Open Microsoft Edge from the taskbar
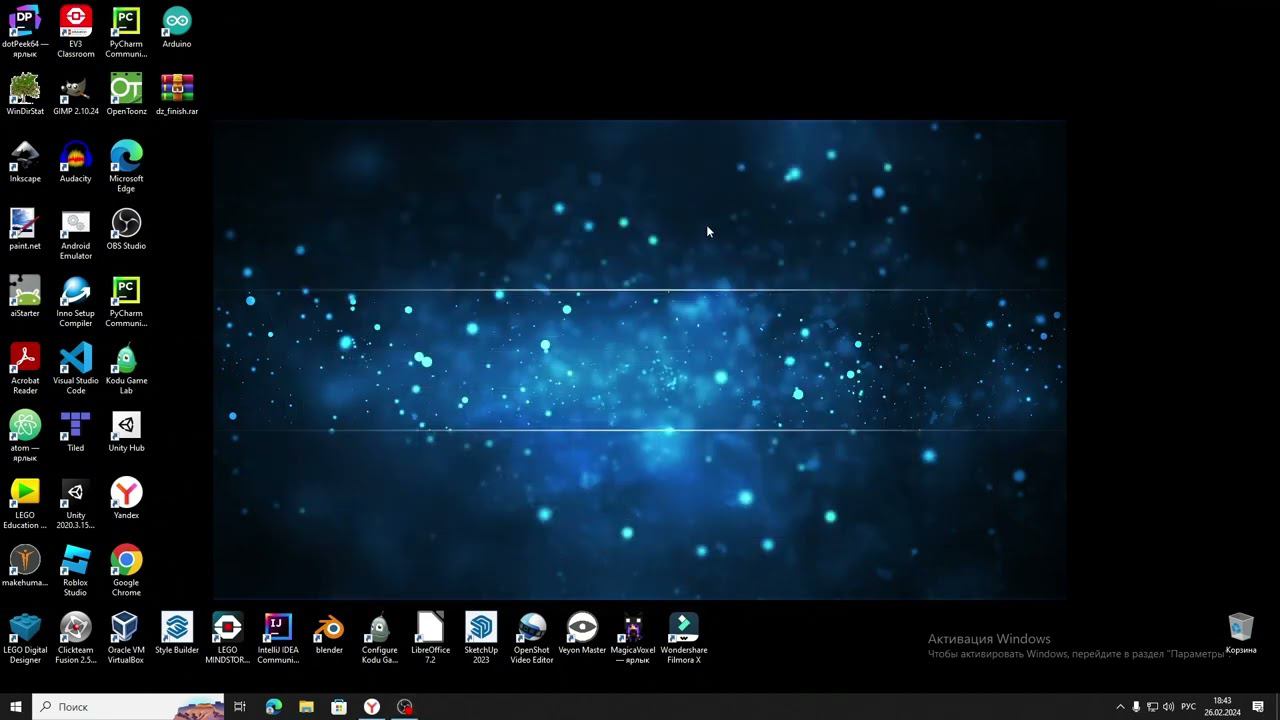 274,707
